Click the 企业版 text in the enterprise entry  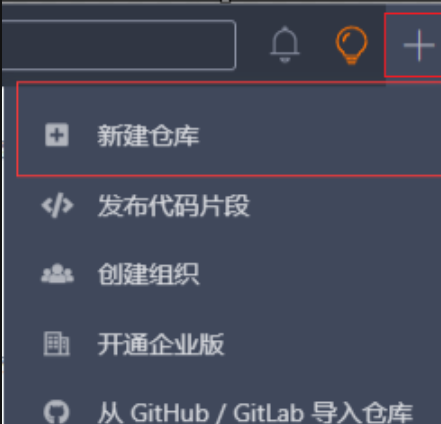tap(186, 344)
